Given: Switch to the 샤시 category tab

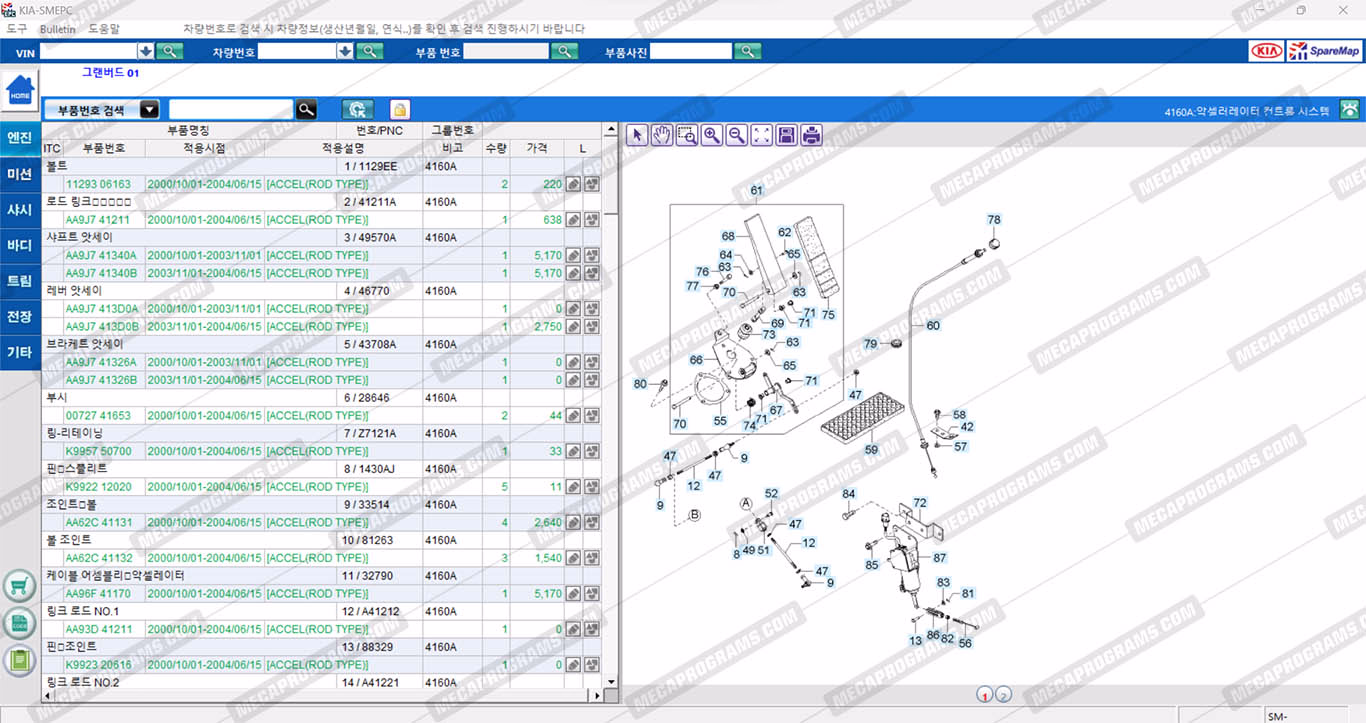Looking at the screenshot, I should click(x=20, y=210).
